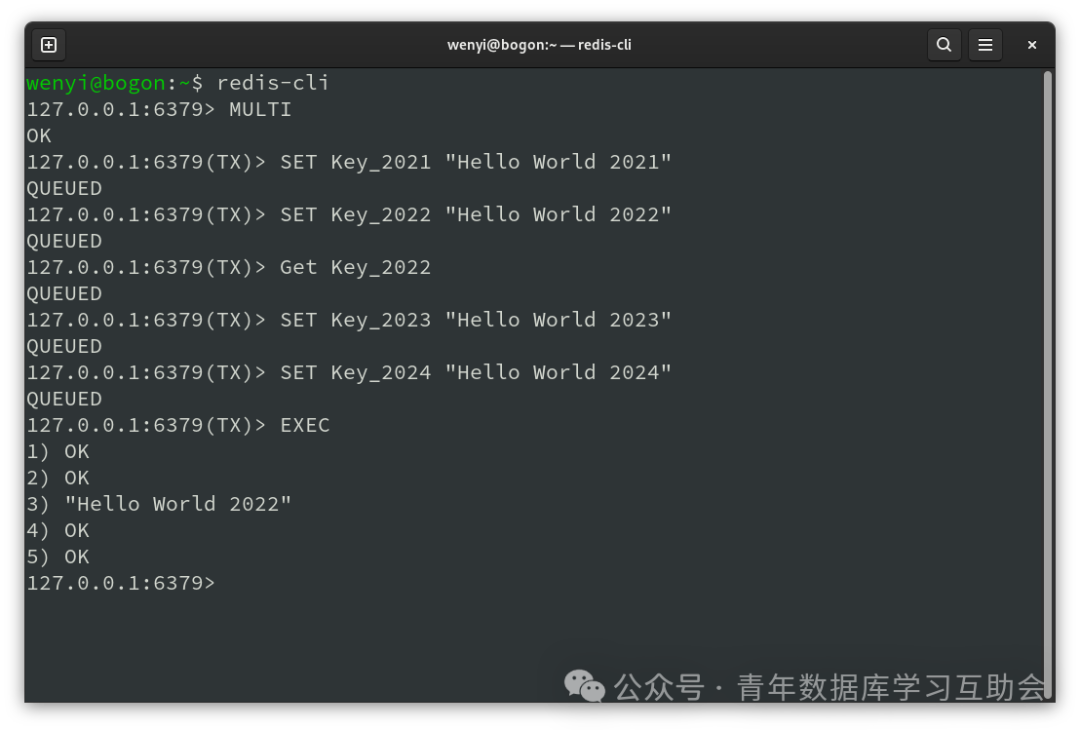Click QUEUED reply under SET Key_2024
Viewport: 1080px width, 730px height.
tap(64, 399)
